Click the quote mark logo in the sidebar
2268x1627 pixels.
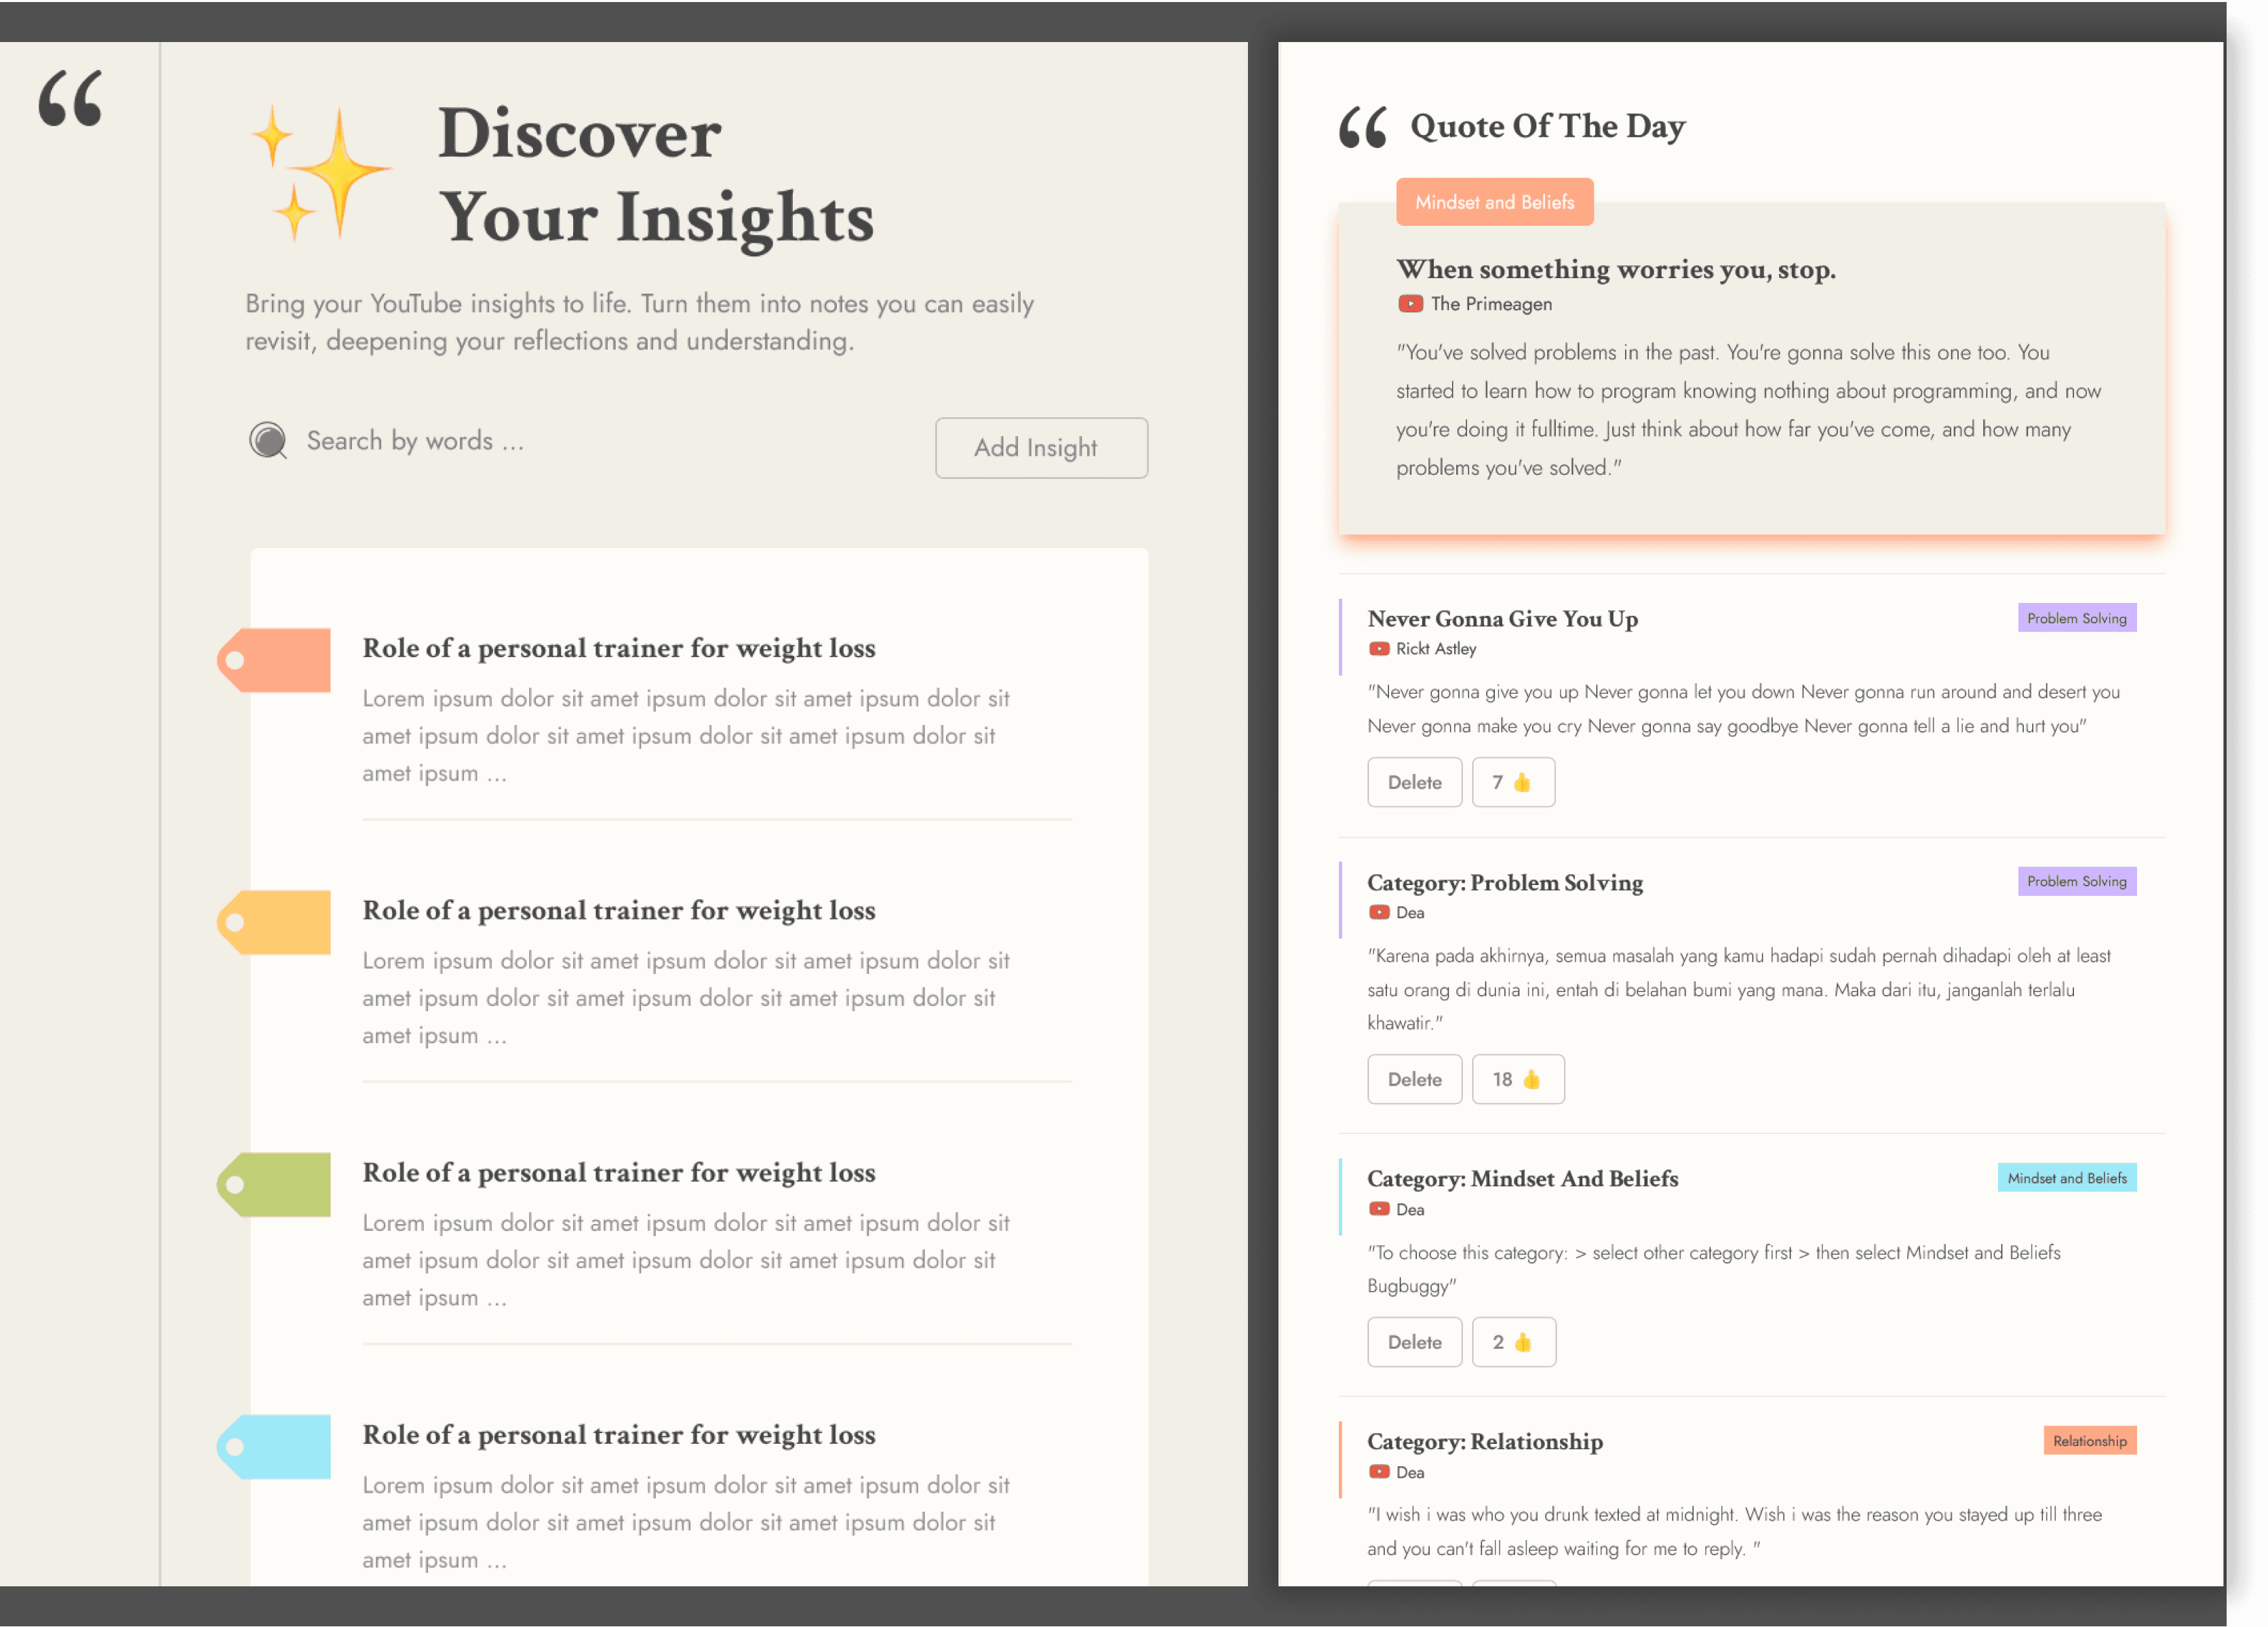(70, 98)
